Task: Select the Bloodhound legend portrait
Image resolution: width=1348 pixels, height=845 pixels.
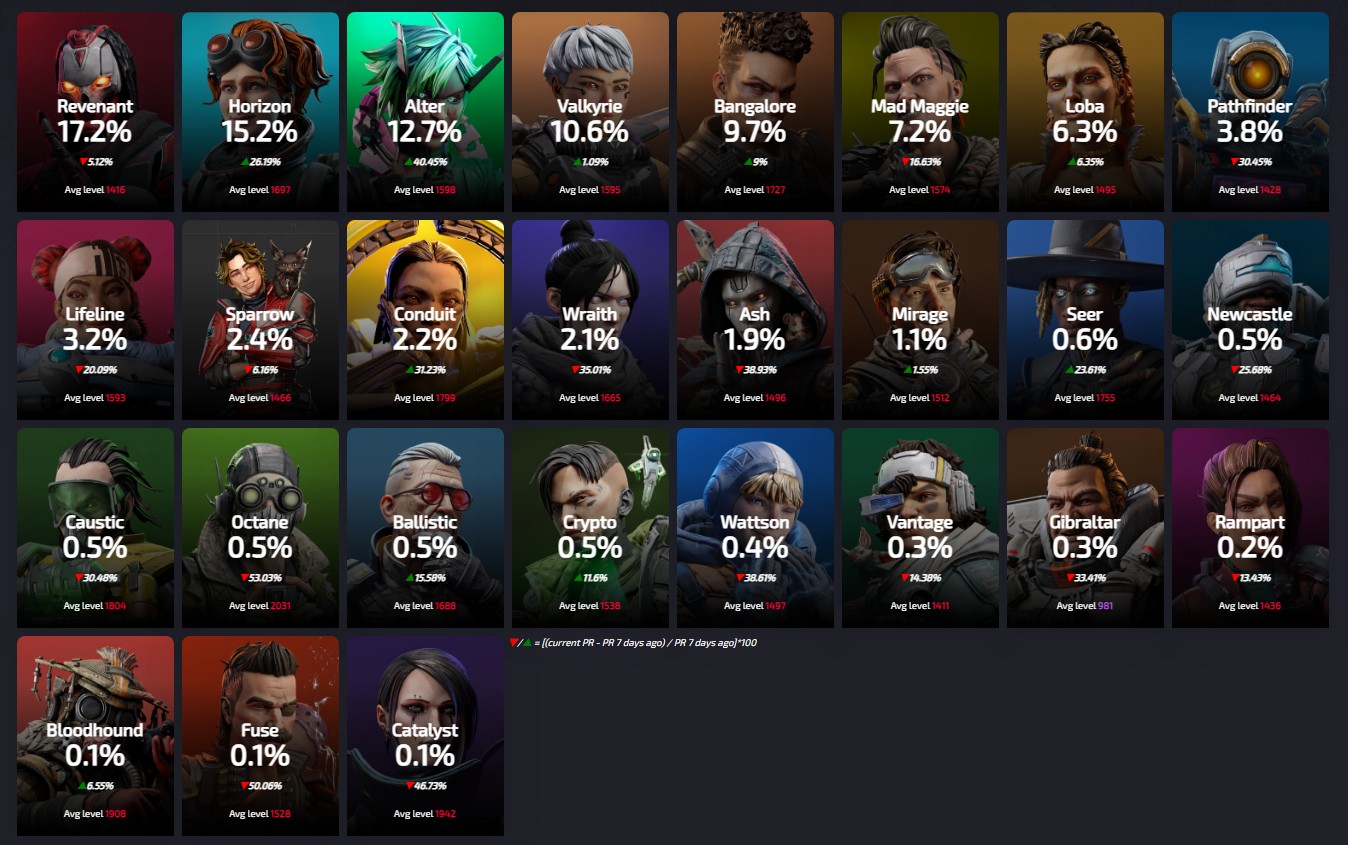Action: point(95,736)
